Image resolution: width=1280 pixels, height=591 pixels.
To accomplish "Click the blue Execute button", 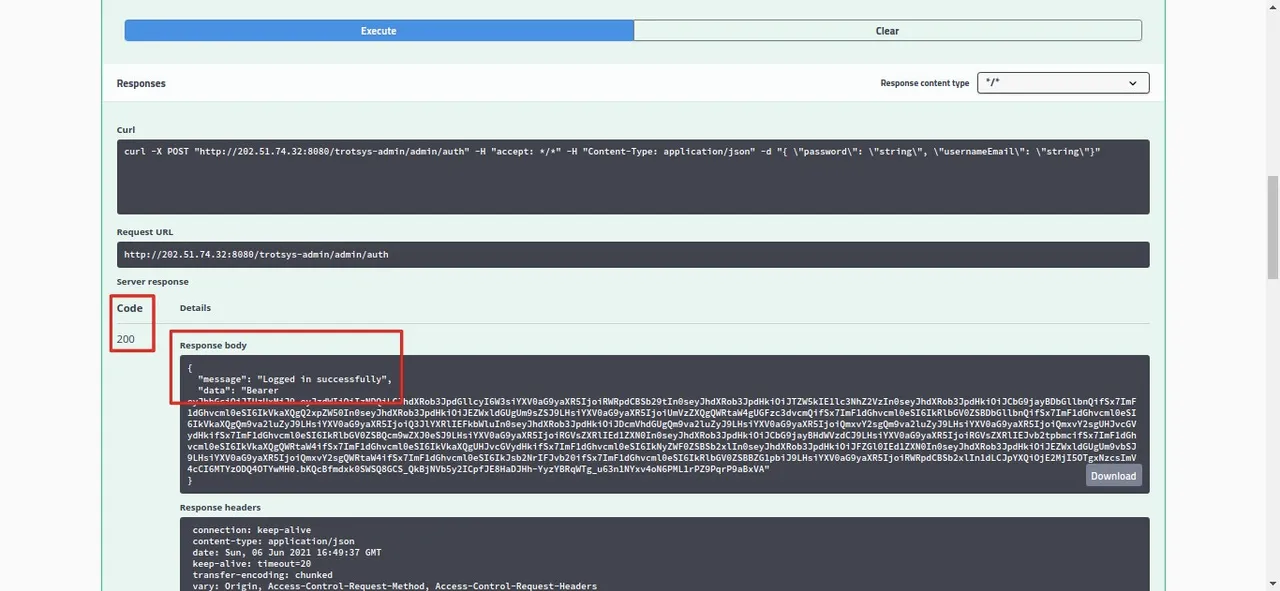I will (379, 31).
